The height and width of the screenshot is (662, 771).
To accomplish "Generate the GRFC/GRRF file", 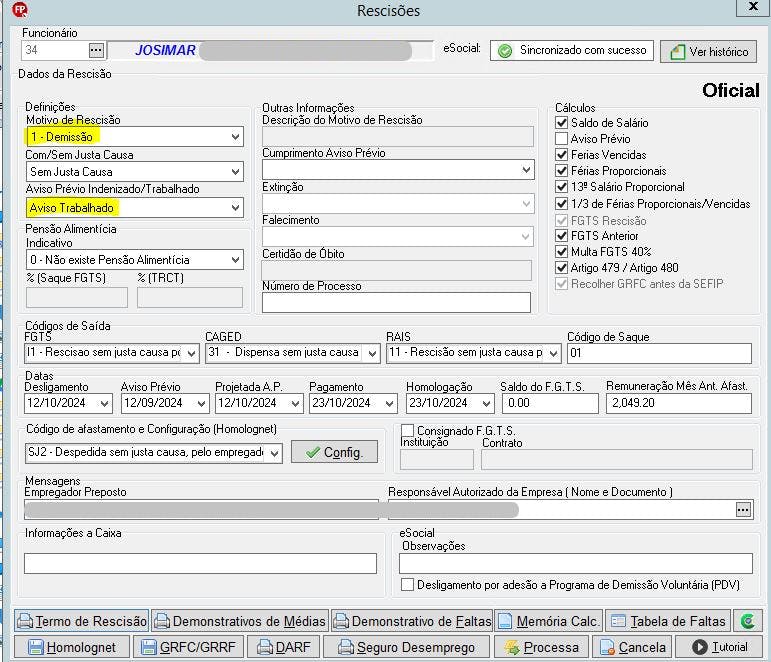I will 190,647.
